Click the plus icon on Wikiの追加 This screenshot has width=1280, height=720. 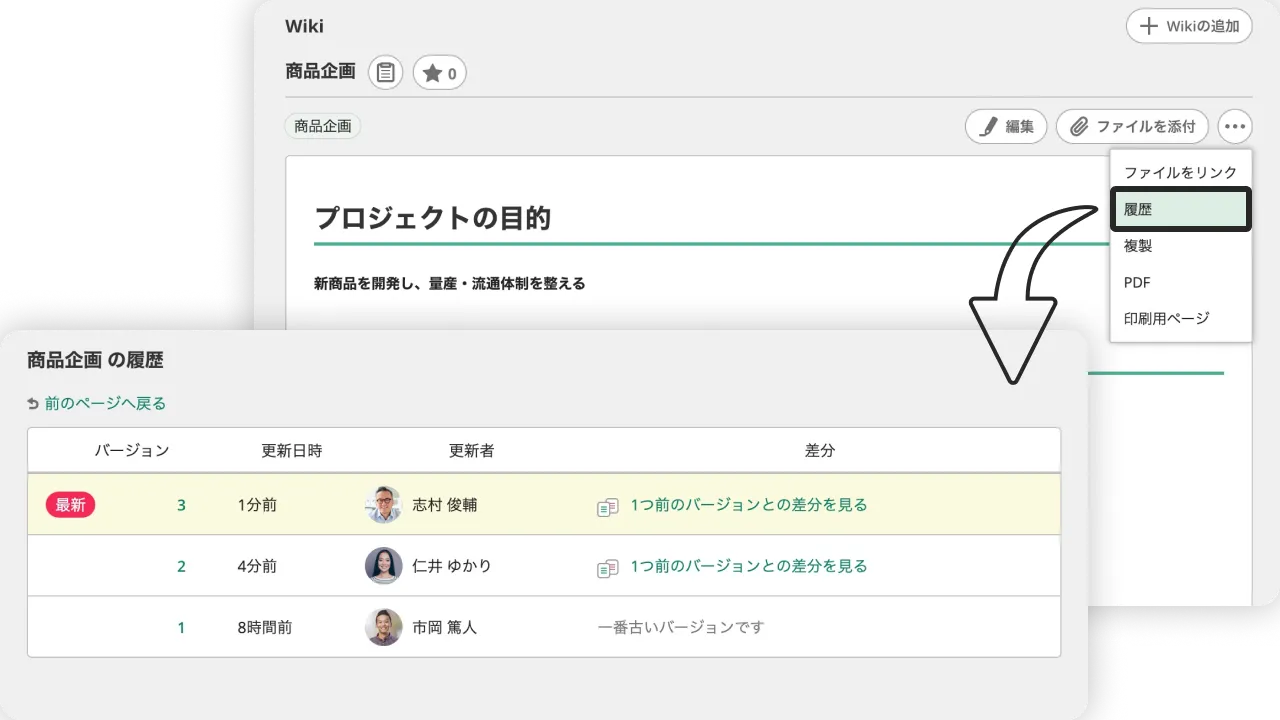[1148, 26]
